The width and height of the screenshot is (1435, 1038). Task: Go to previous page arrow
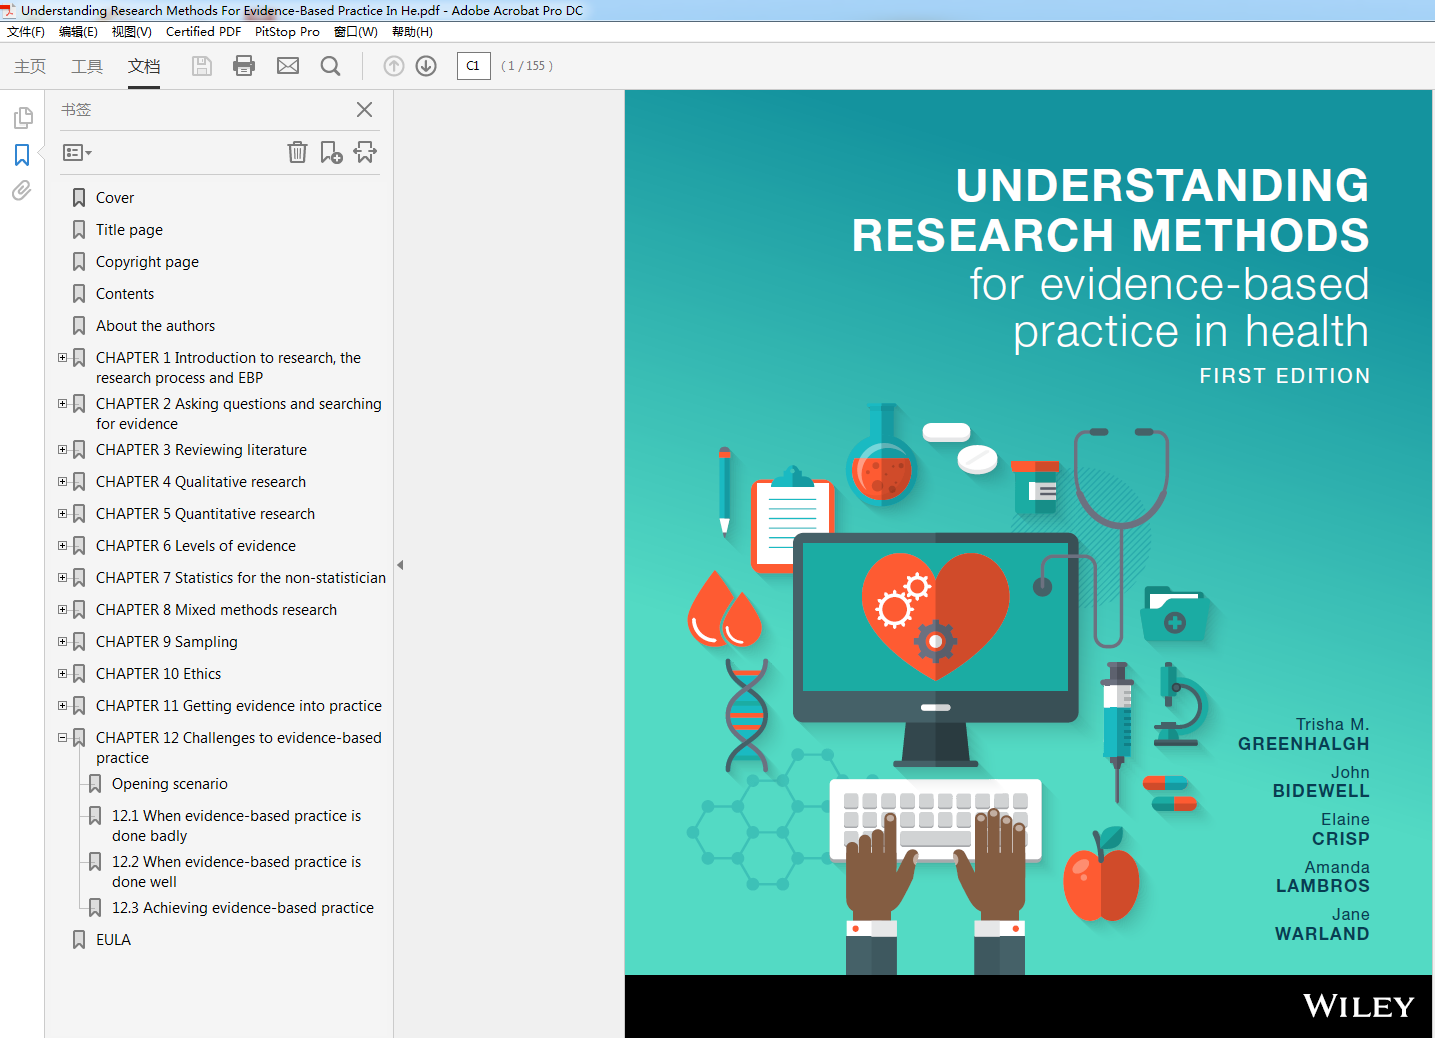394,66
